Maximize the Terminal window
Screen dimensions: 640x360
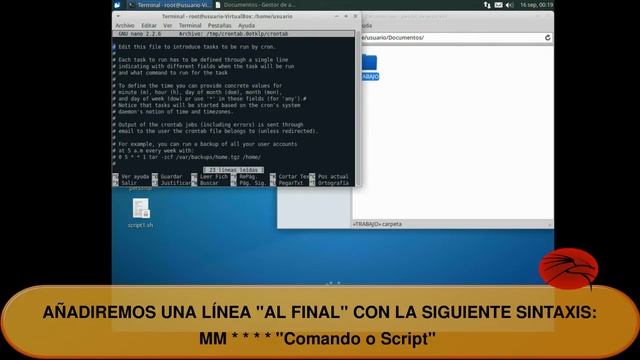[346, 16]
